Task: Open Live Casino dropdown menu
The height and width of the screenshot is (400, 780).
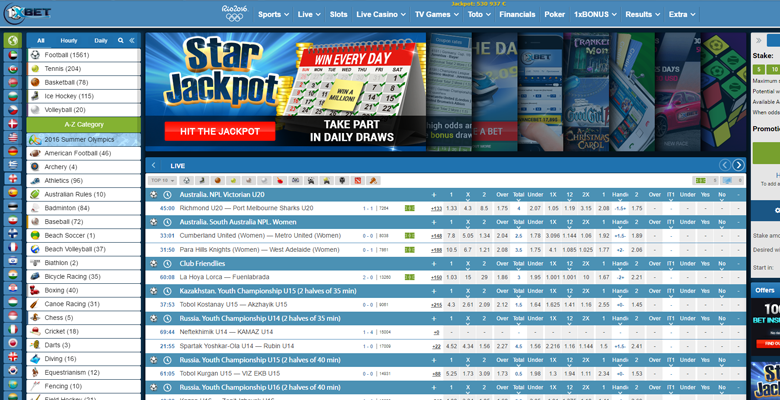Action: point(381,14)
